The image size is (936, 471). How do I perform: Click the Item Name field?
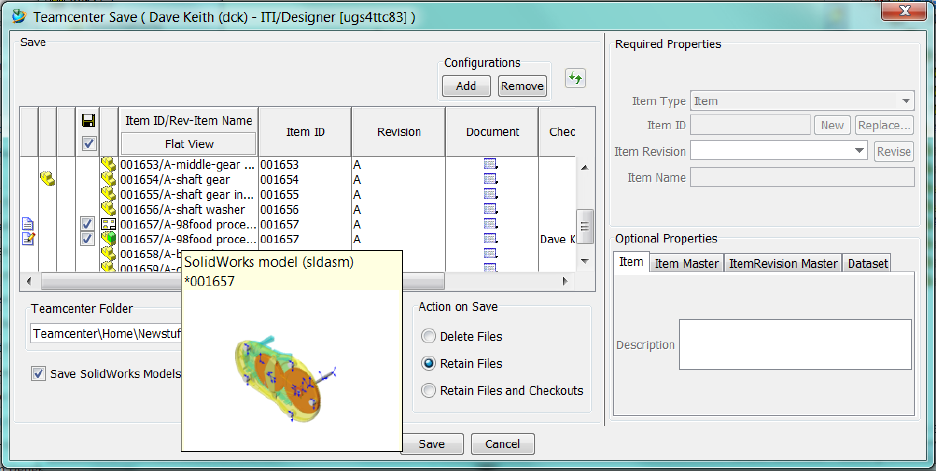tap(802, 177)
